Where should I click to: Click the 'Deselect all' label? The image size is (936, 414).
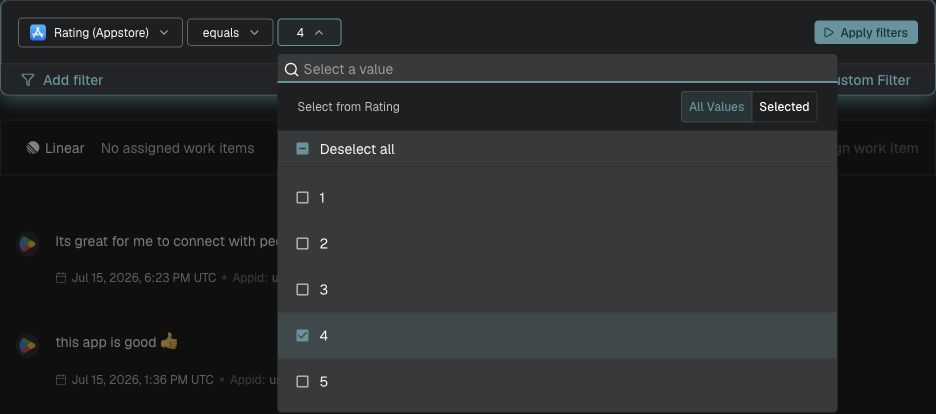(357, 149)
